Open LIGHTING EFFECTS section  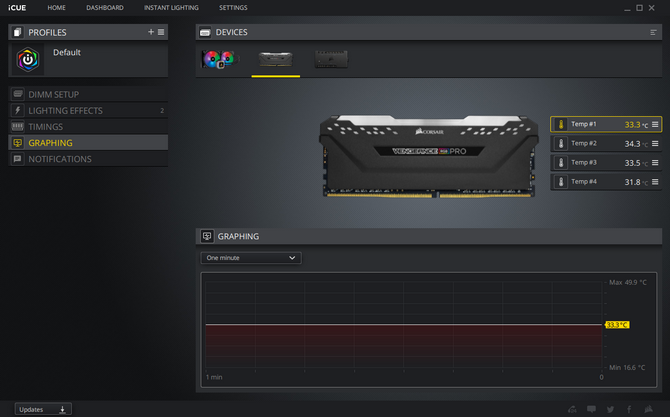88,111
